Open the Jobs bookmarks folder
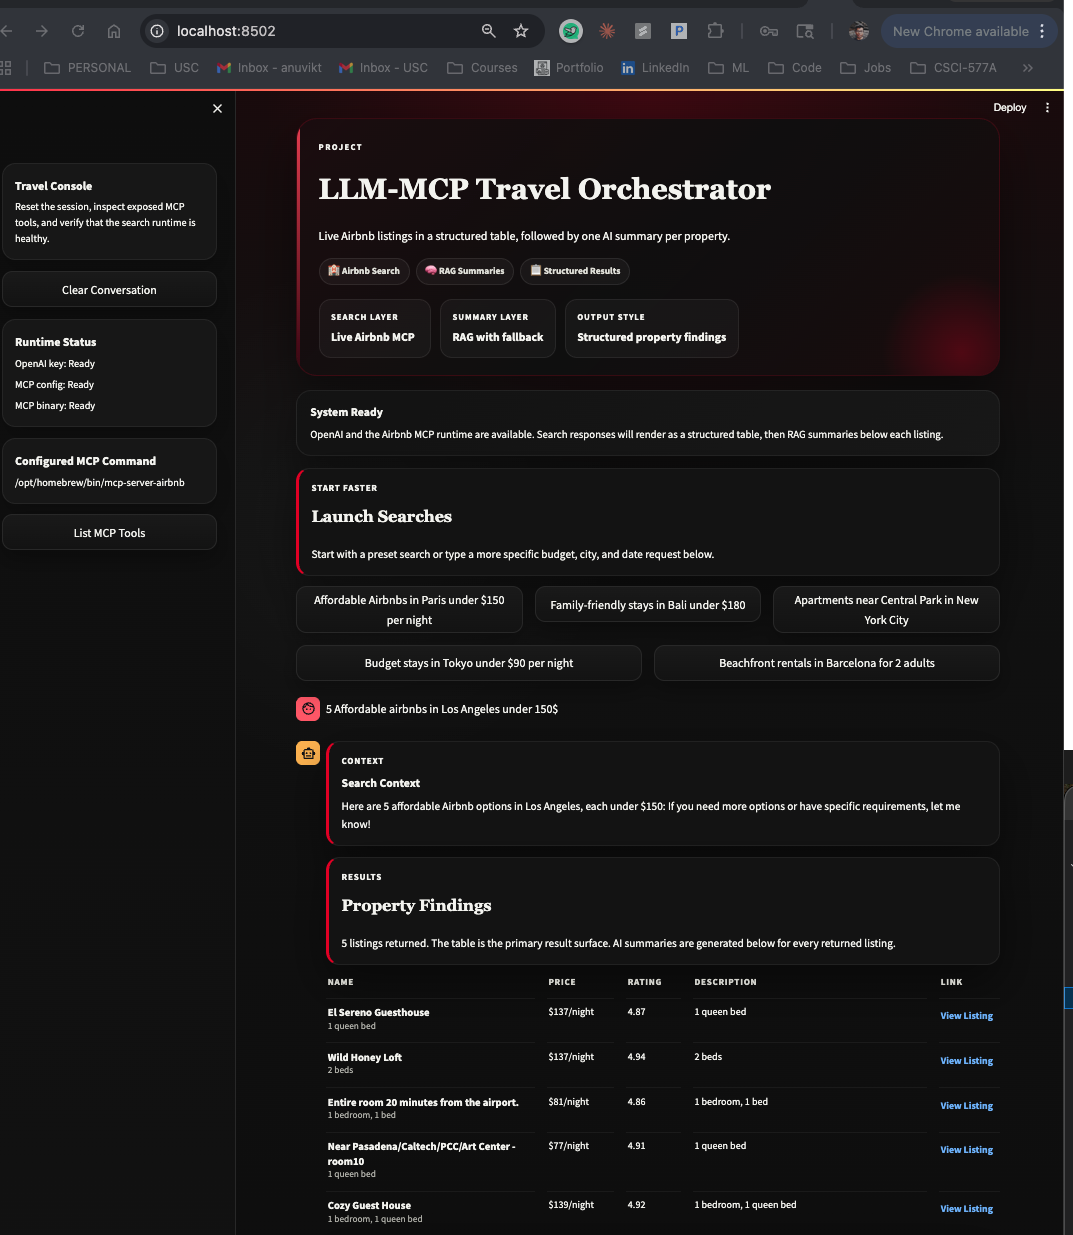 coord(866,68)
